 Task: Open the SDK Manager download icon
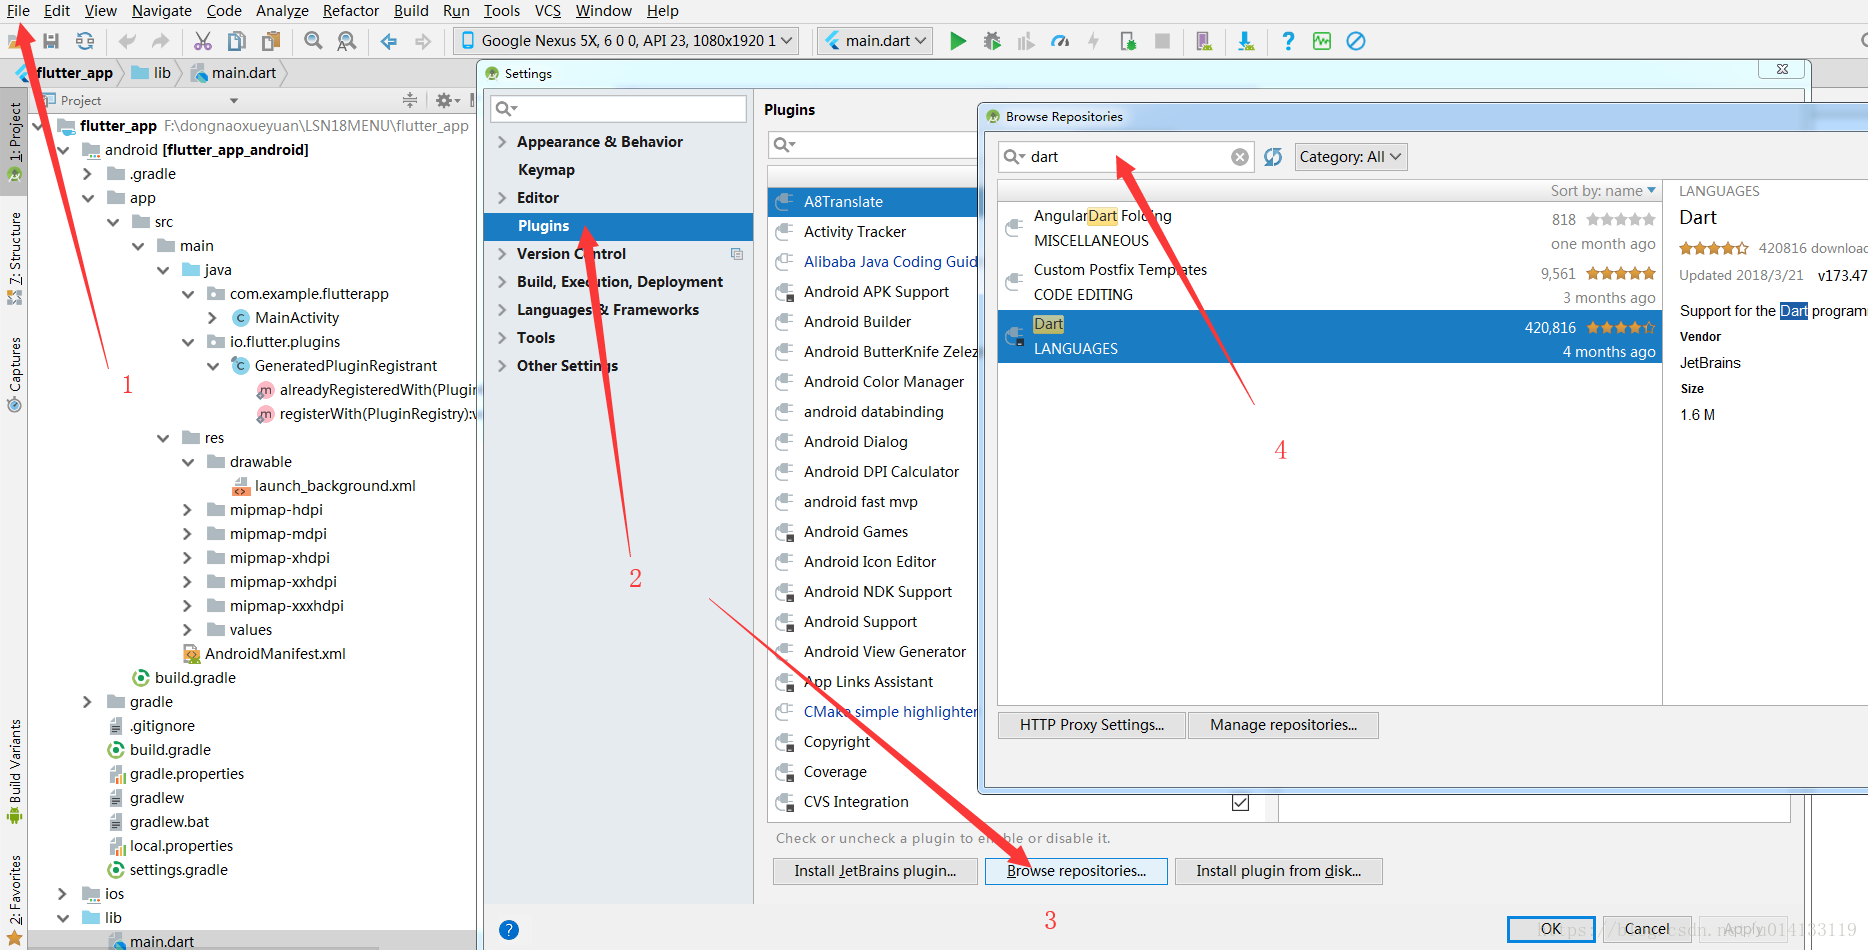click(x=1246, y=41)
